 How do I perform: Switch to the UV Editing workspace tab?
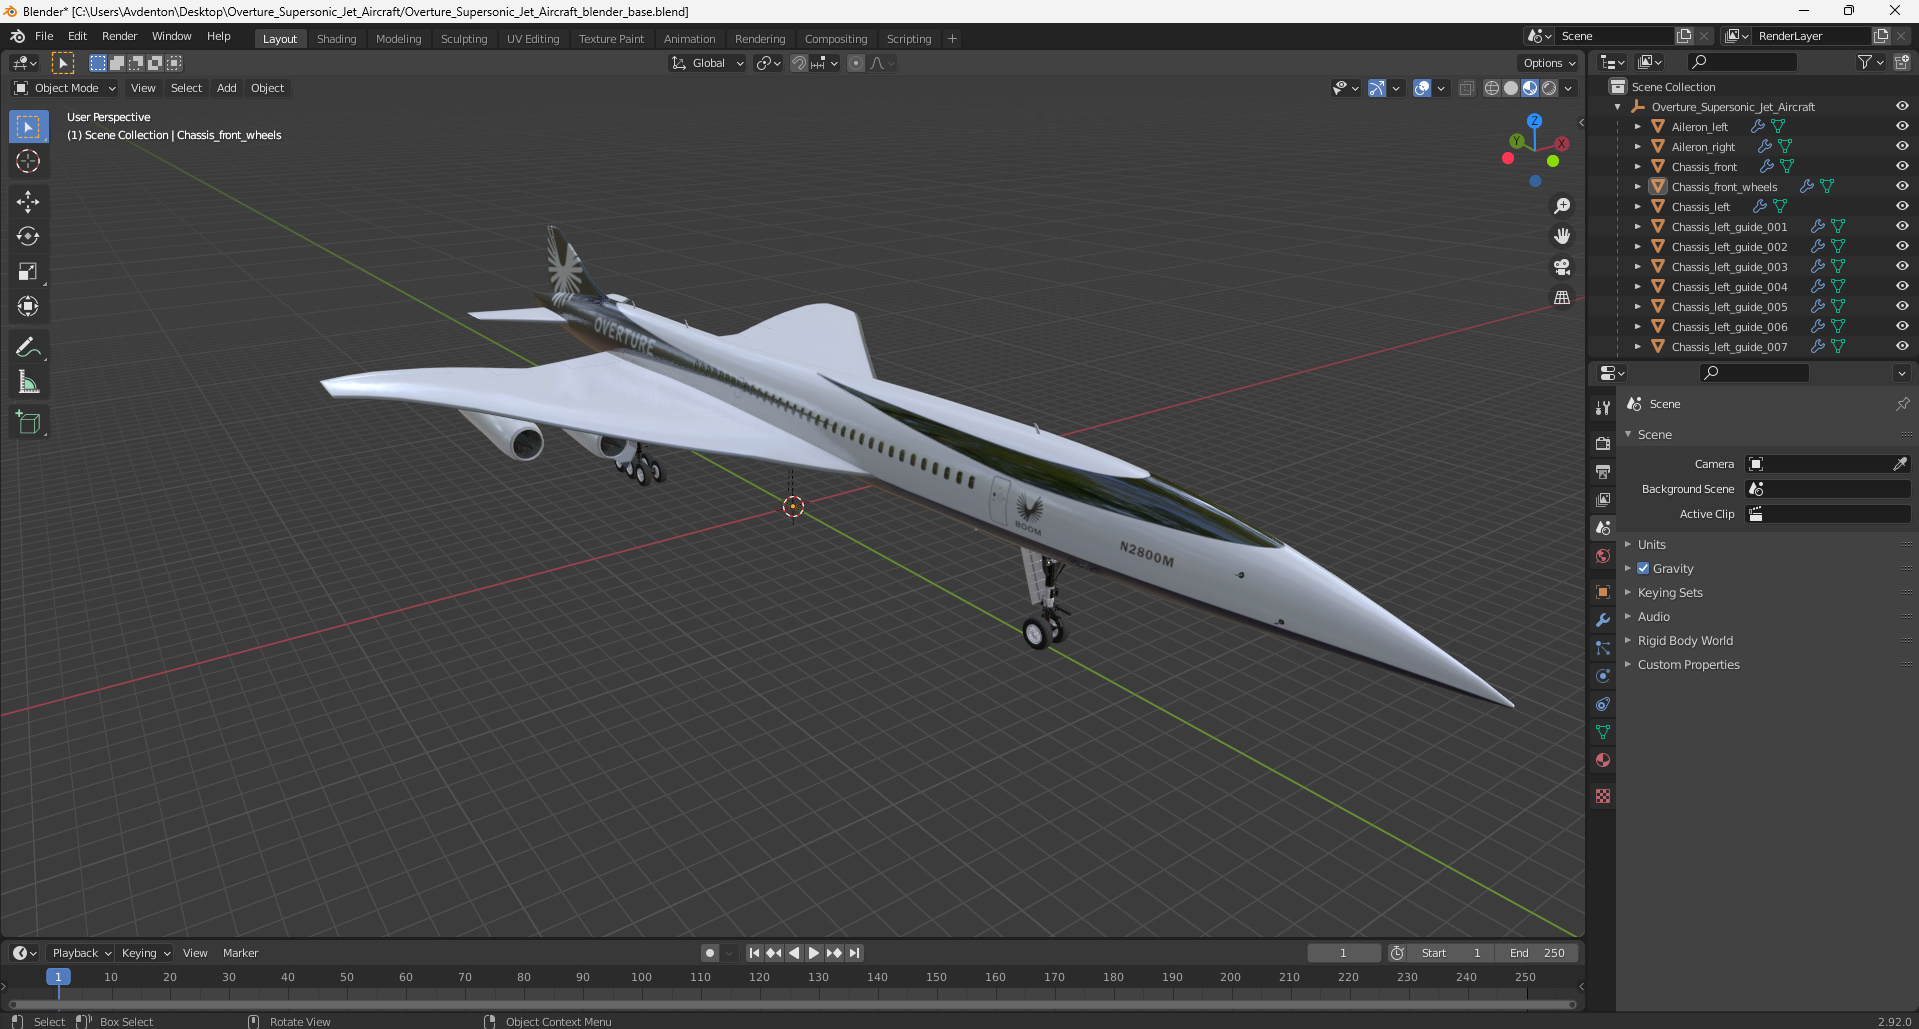coord(533,39)
